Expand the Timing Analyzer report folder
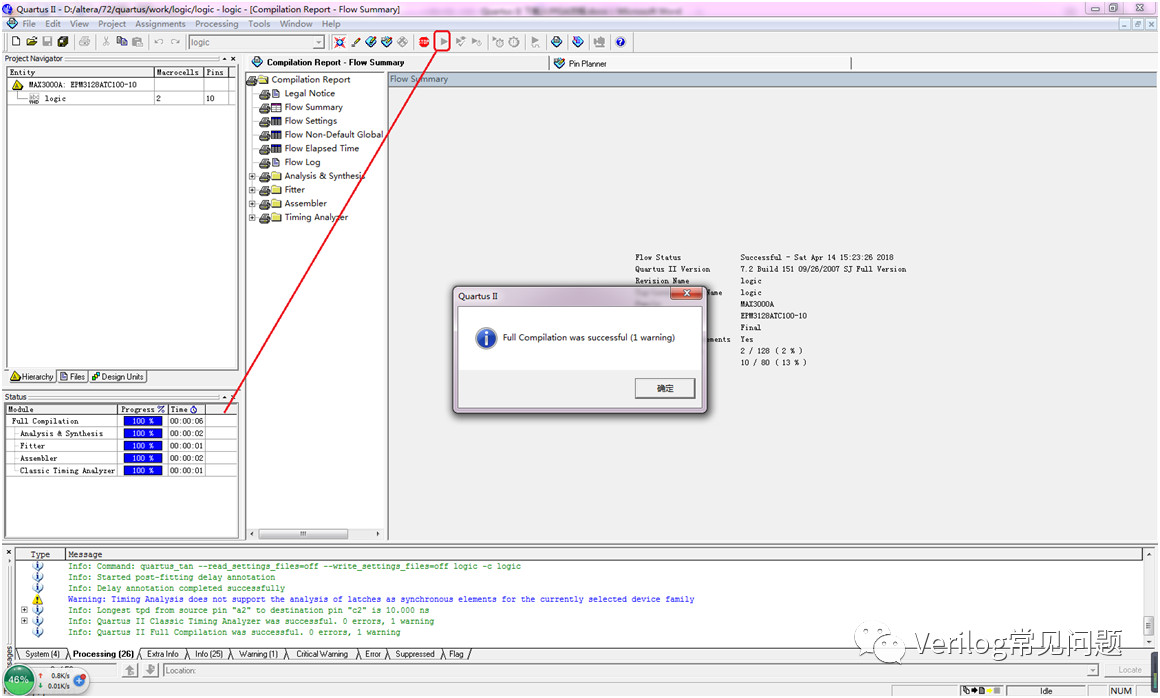This screenshot has height=698, width=1160. [252, 217]
